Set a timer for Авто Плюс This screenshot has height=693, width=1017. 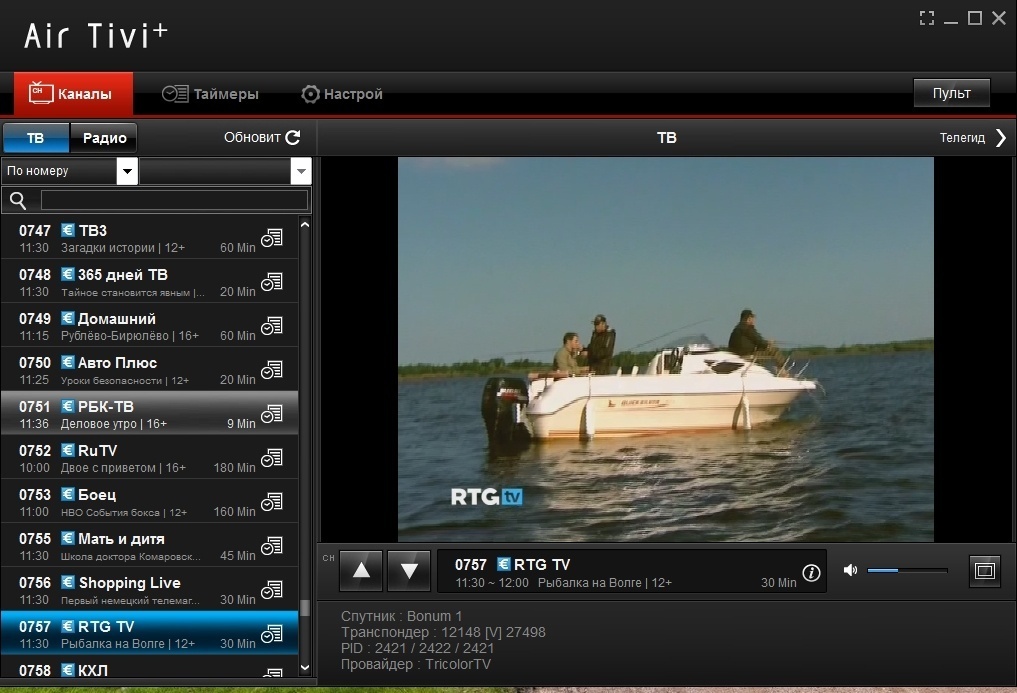pyautogui.click(x=272, y=371)
